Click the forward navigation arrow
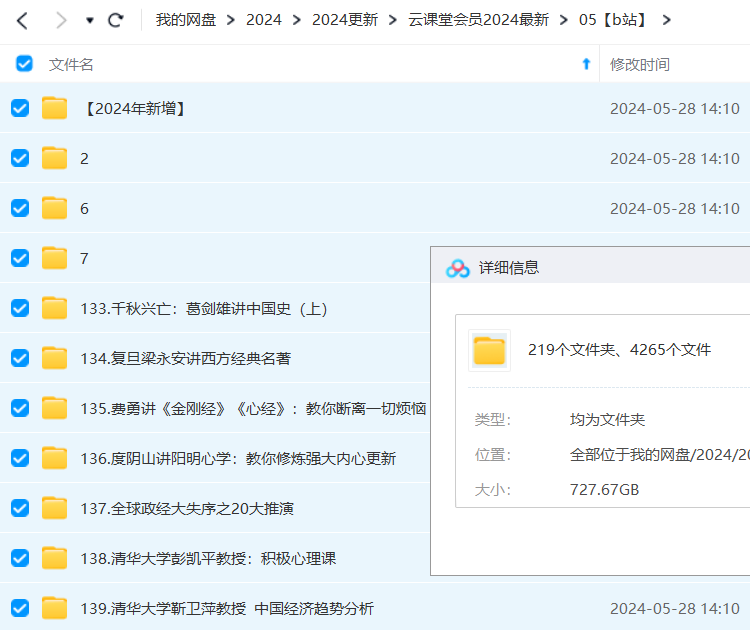The image size is (750, 630). point(61,20)
